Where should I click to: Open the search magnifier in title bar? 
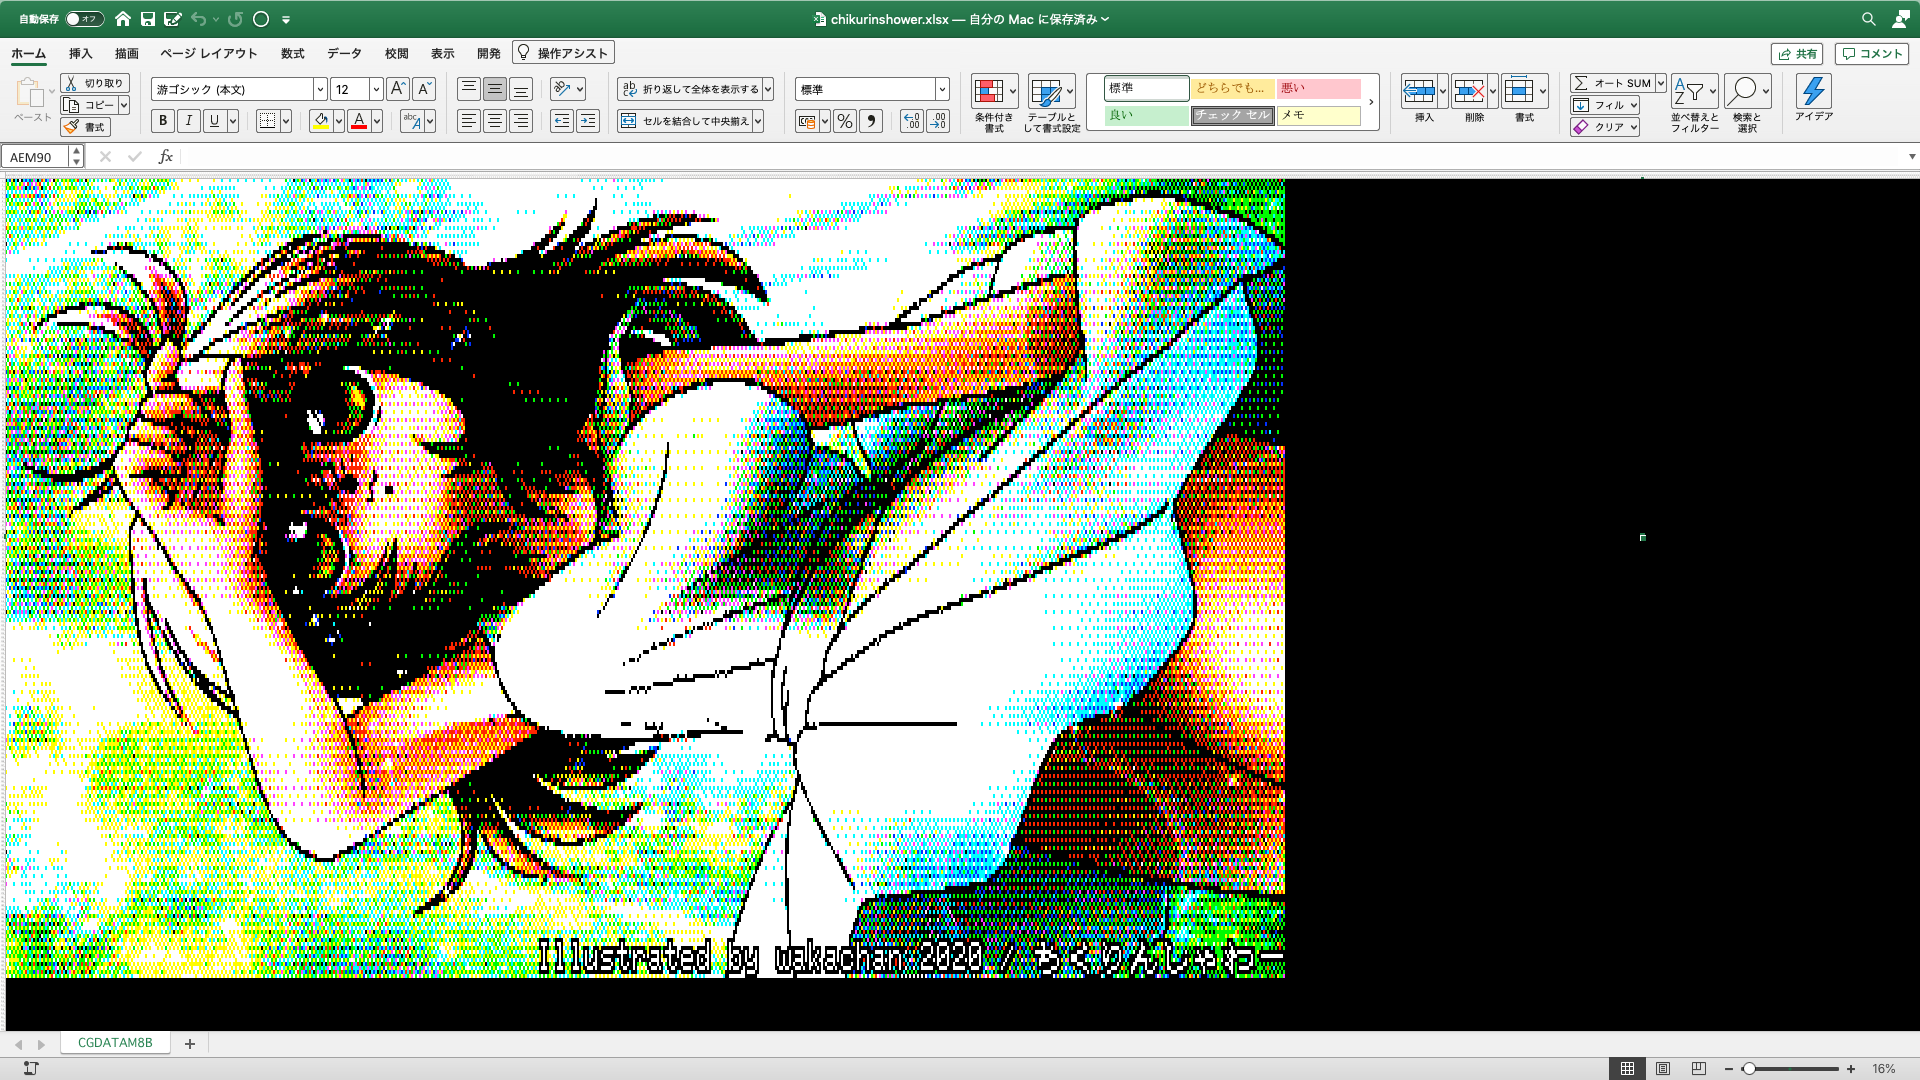point(1868,19)
